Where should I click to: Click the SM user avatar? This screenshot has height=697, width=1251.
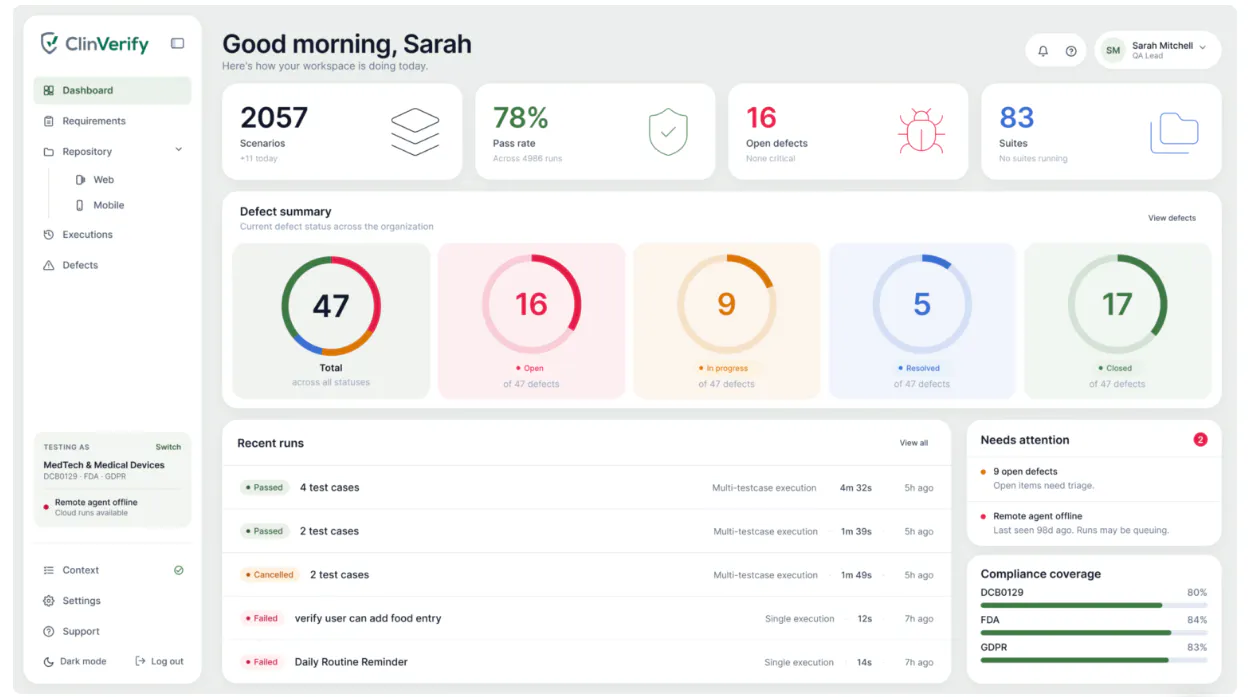click(1113, 50)
